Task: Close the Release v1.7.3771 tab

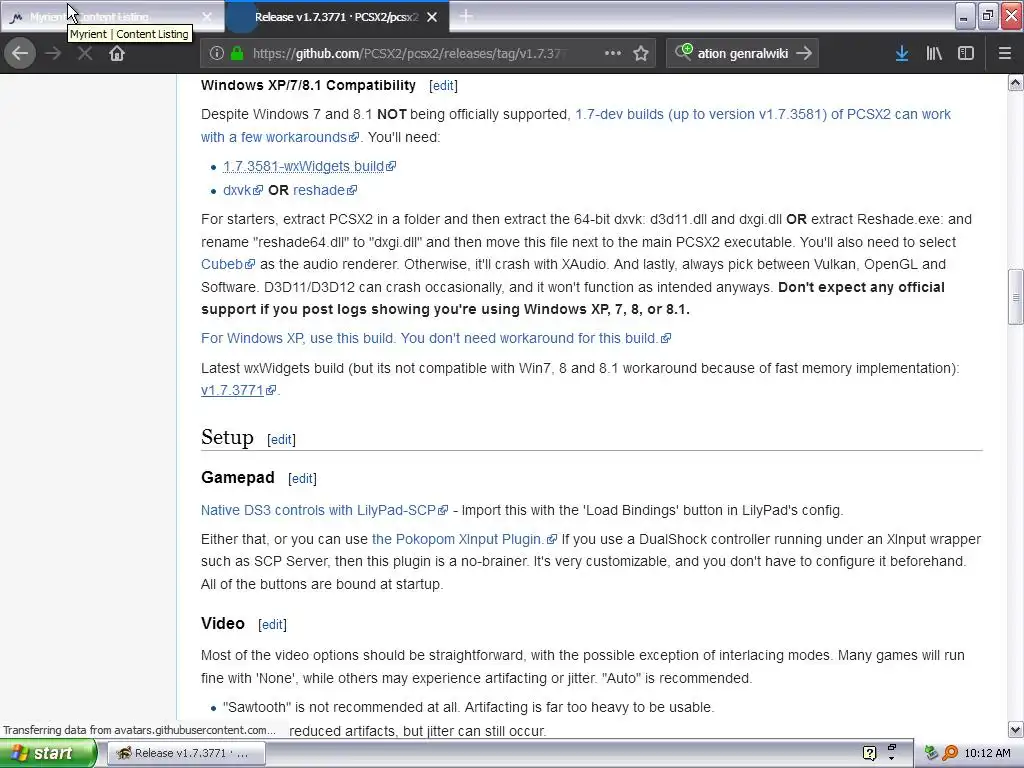Action: [x=432, y=17]
